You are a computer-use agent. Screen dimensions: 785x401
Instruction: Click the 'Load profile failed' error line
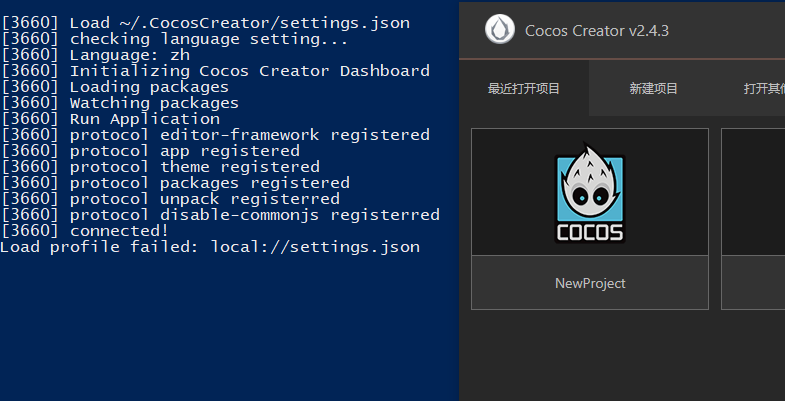click(x=210, y=247)
